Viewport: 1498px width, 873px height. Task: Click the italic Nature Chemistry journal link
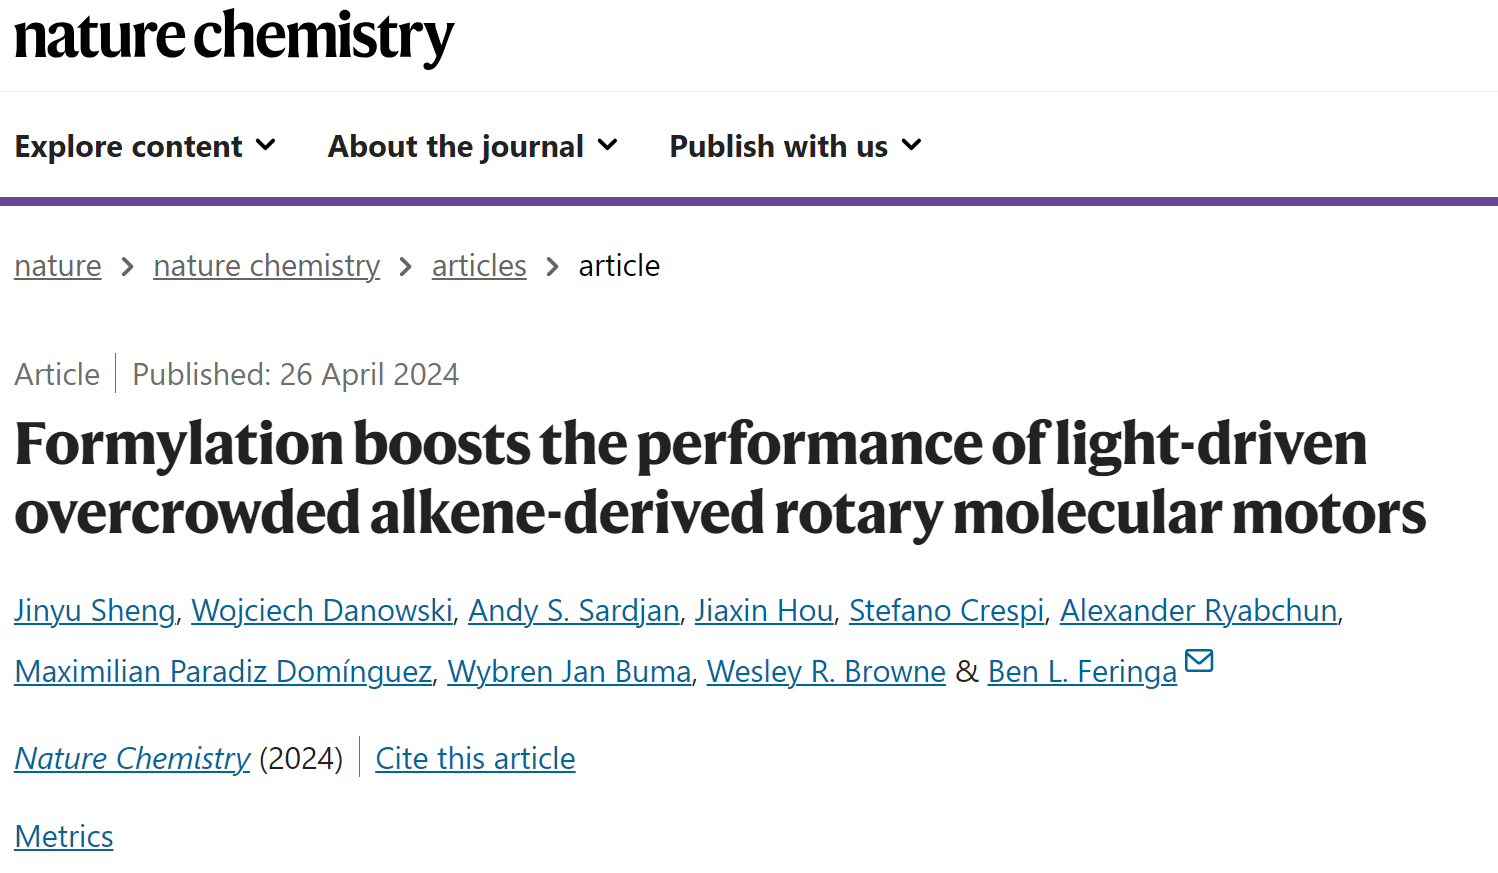pos(132,759)
